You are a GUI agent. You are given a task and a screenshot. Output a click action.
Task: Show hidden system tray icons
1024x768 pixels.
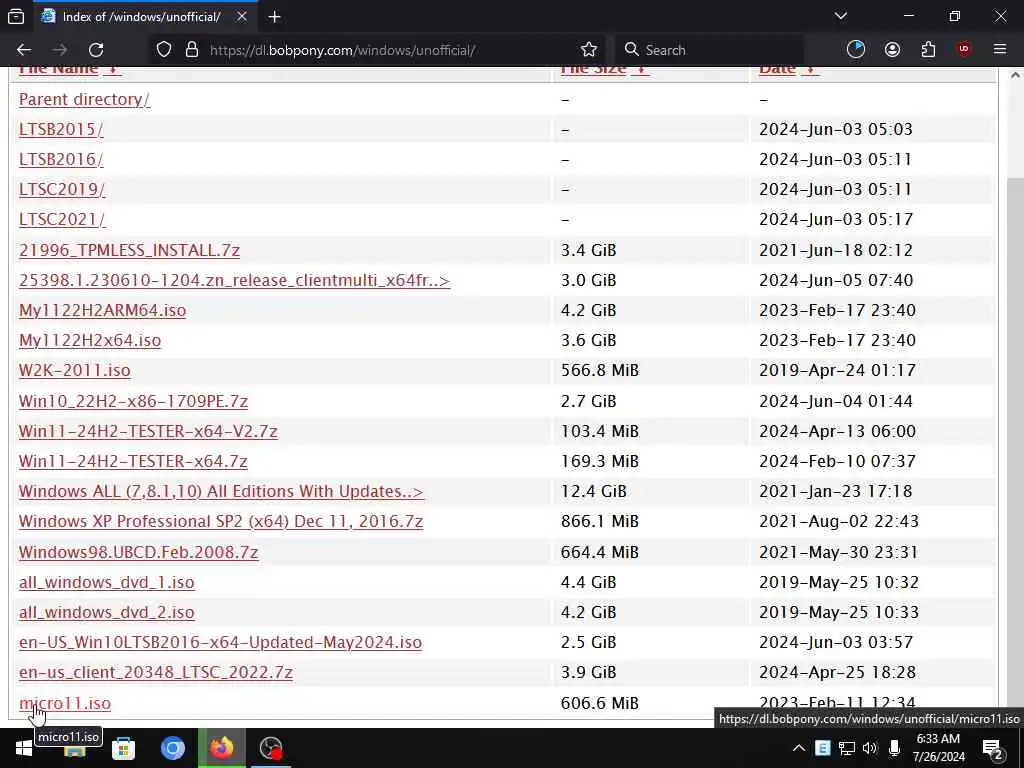pos(799,748)
